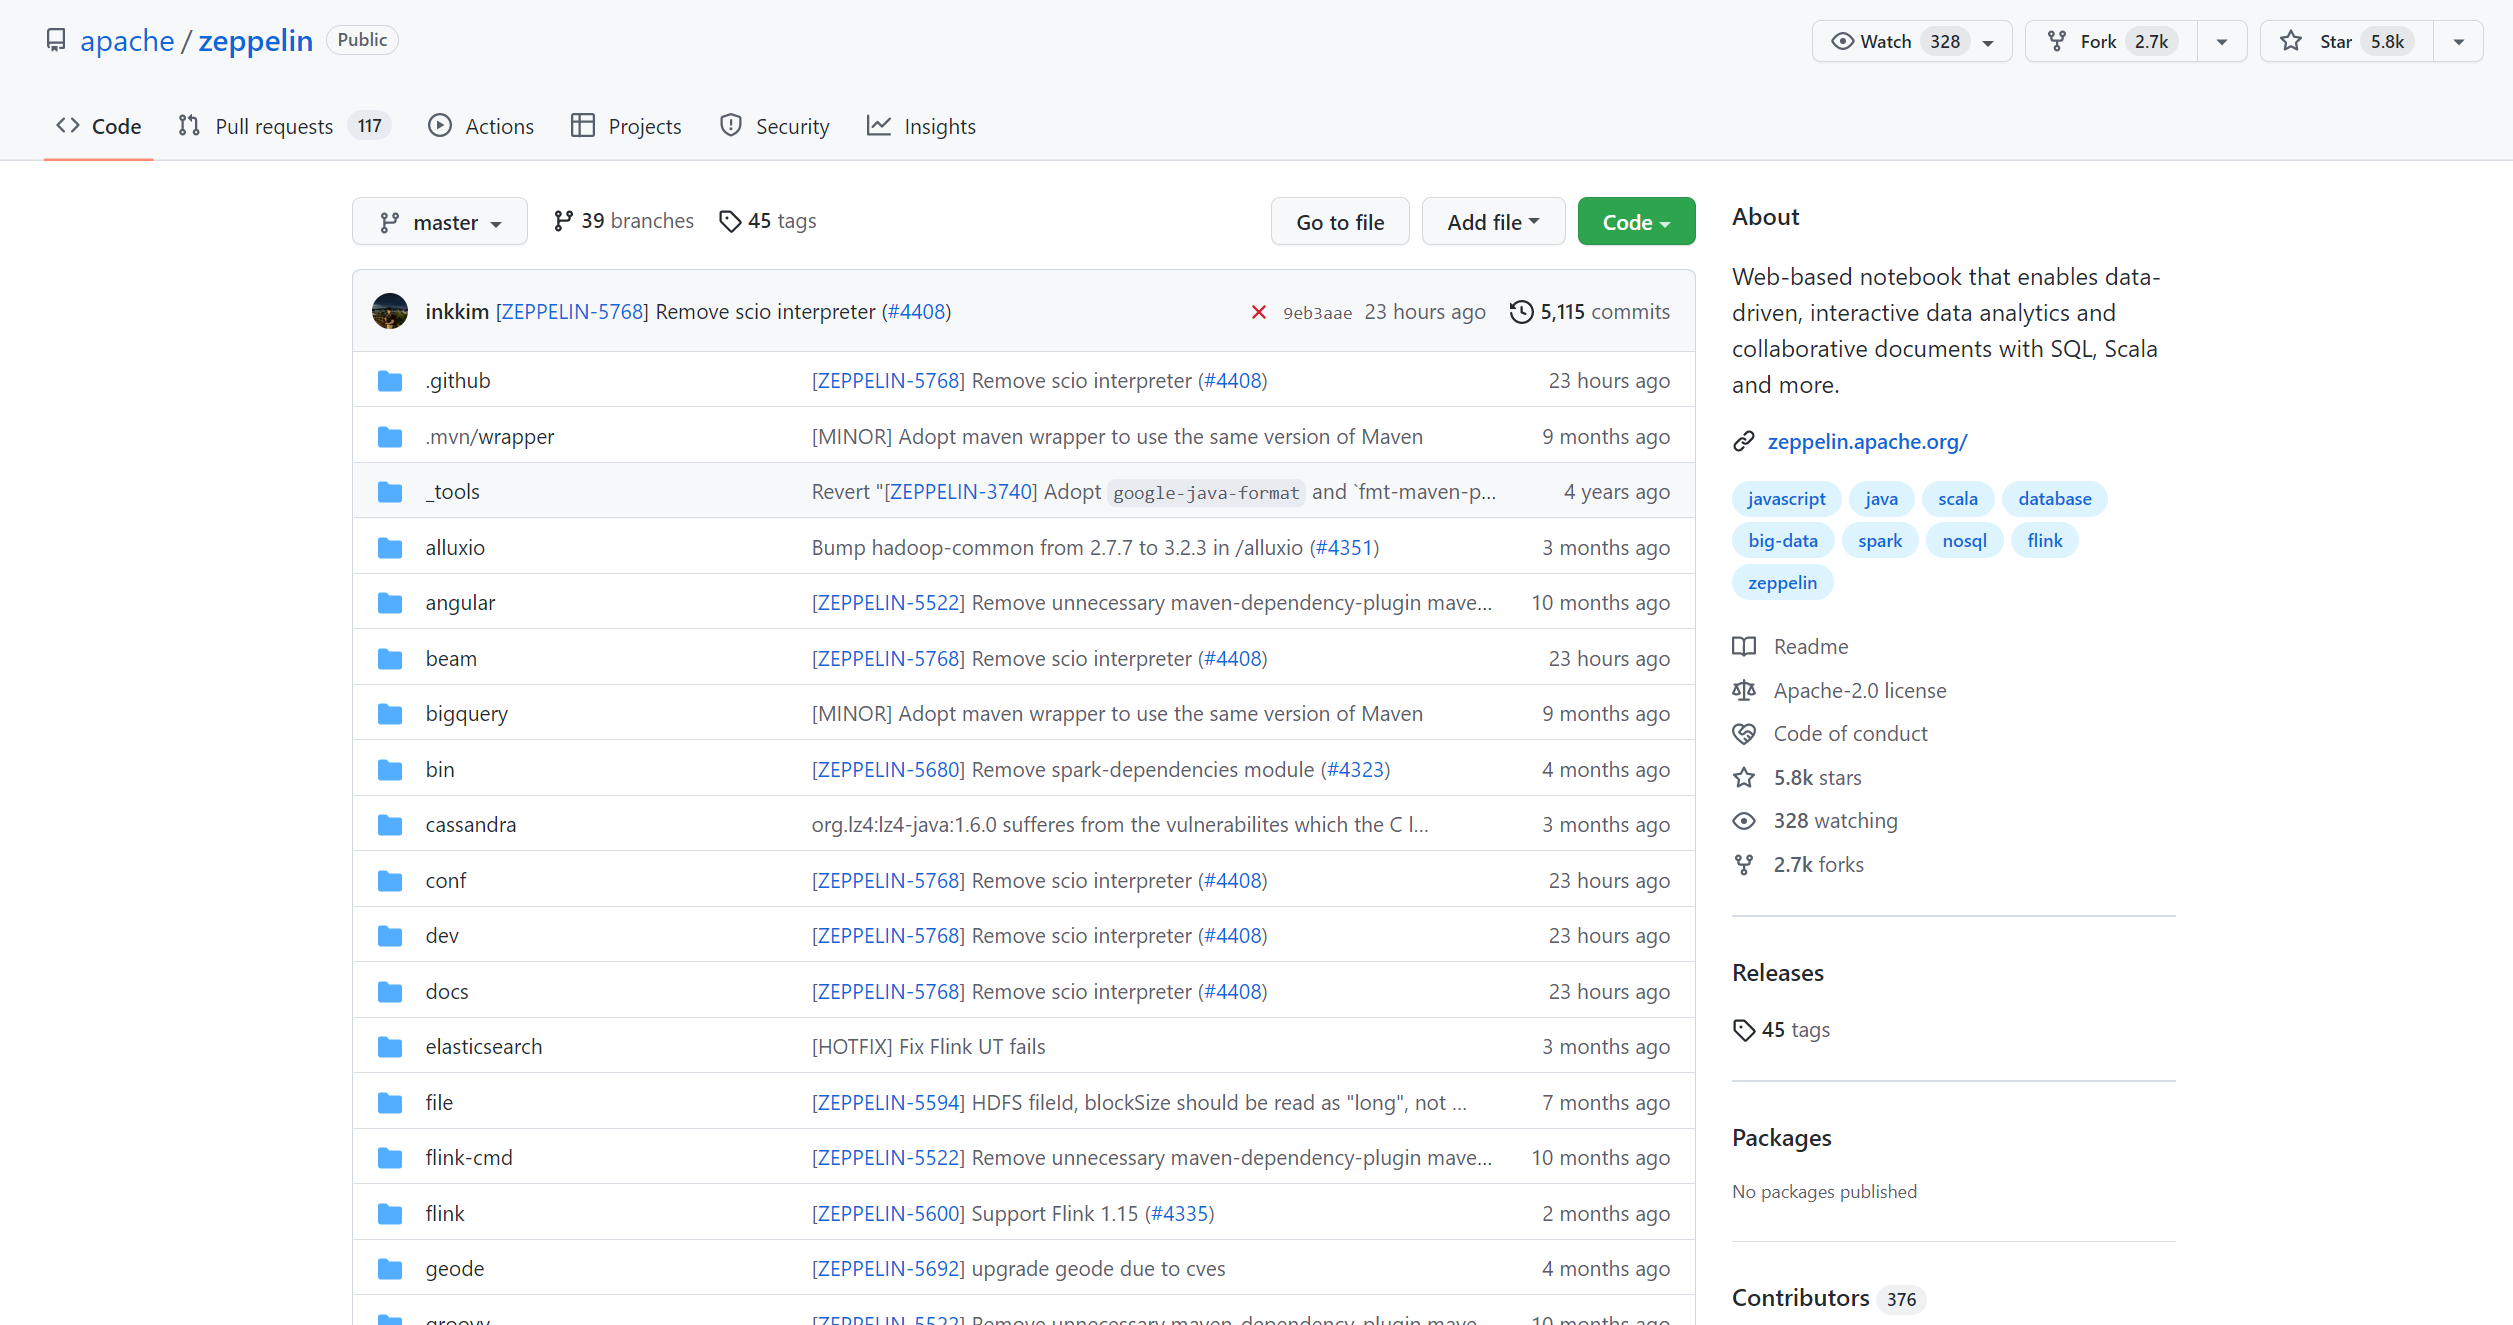Image resolution: width=2513 pixels, height=1325 pixels.
Task: Open the Watch notifications dropdown arrow
Action: point(1989,42)
